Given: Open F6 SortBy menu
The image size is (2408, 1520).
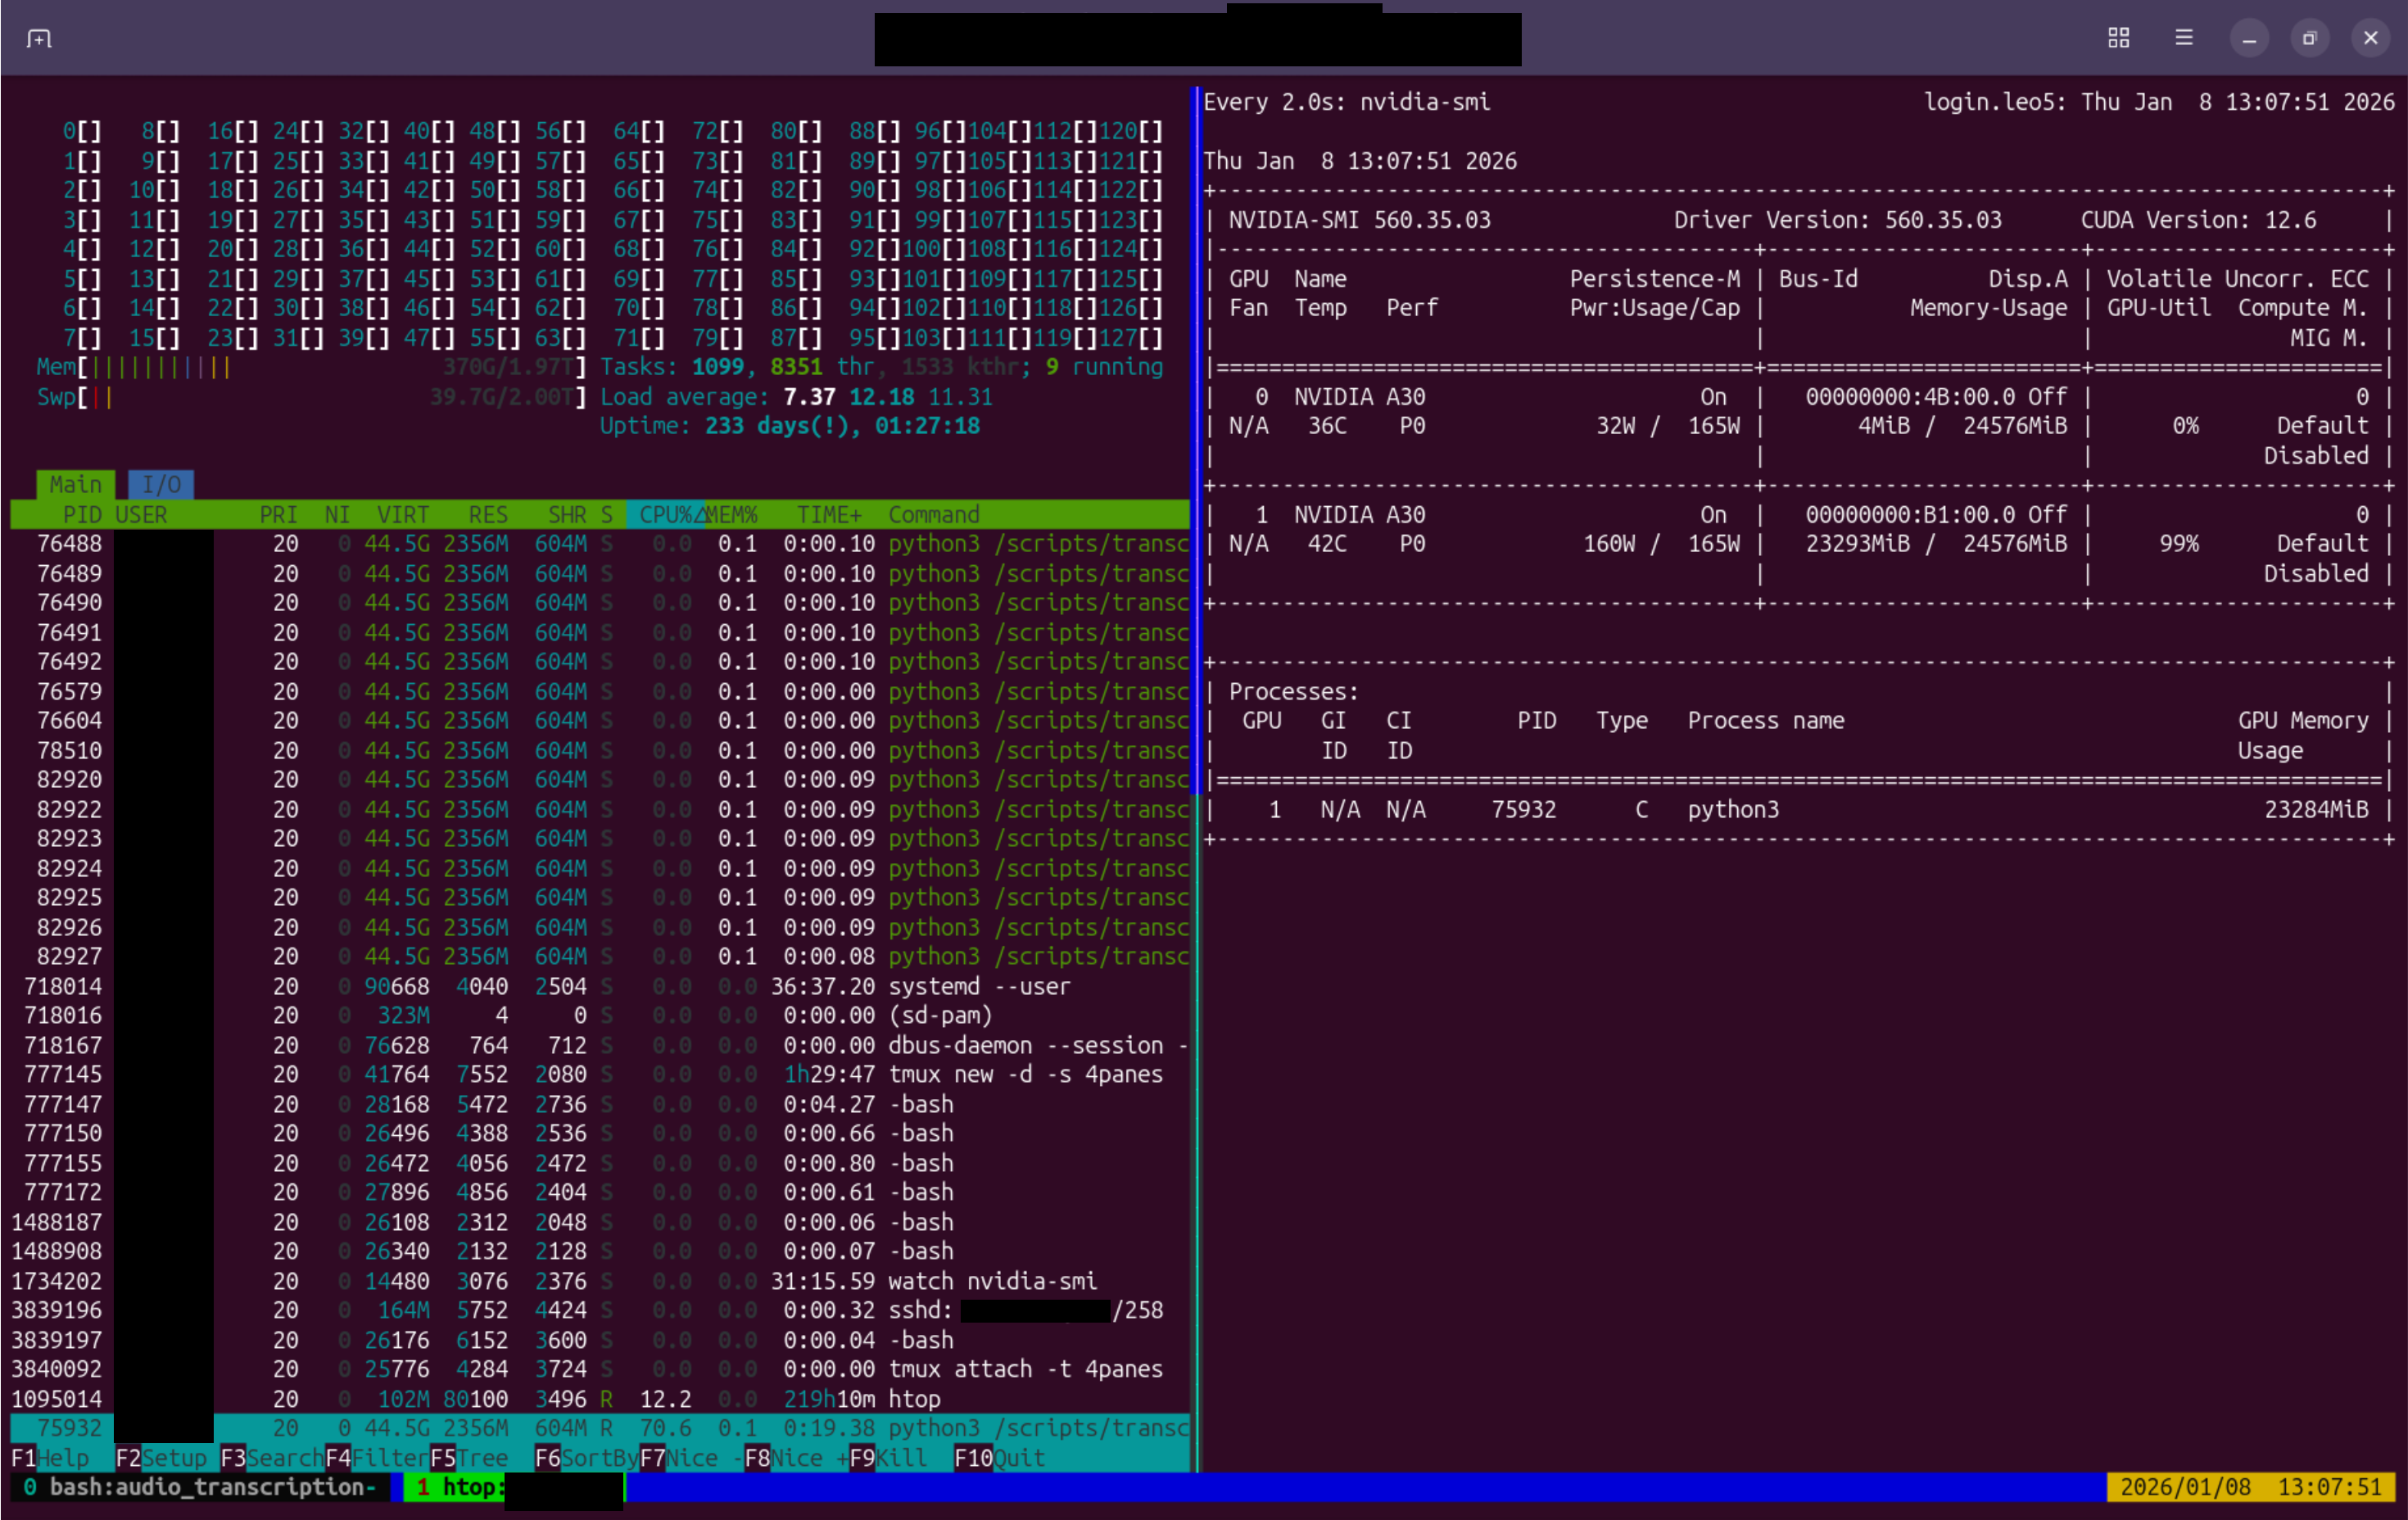Looking at the screenshot, I should tap(586, 1458).
